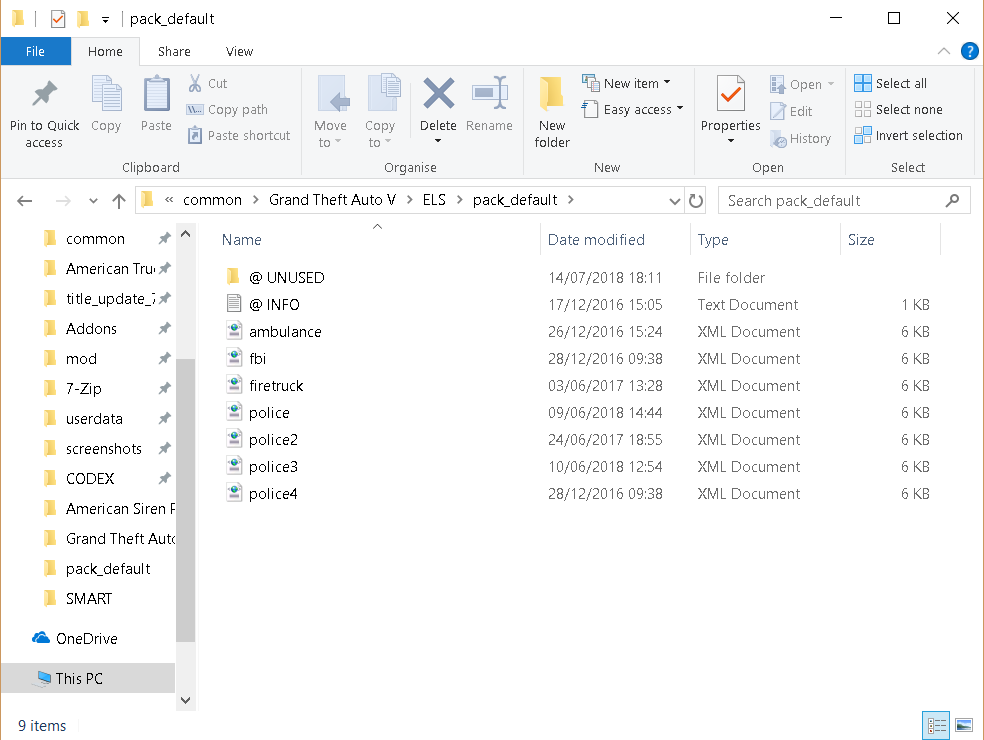Open the address bar history dropdown
The height and width of the screenshot is (740, 984).
[675, 200]
